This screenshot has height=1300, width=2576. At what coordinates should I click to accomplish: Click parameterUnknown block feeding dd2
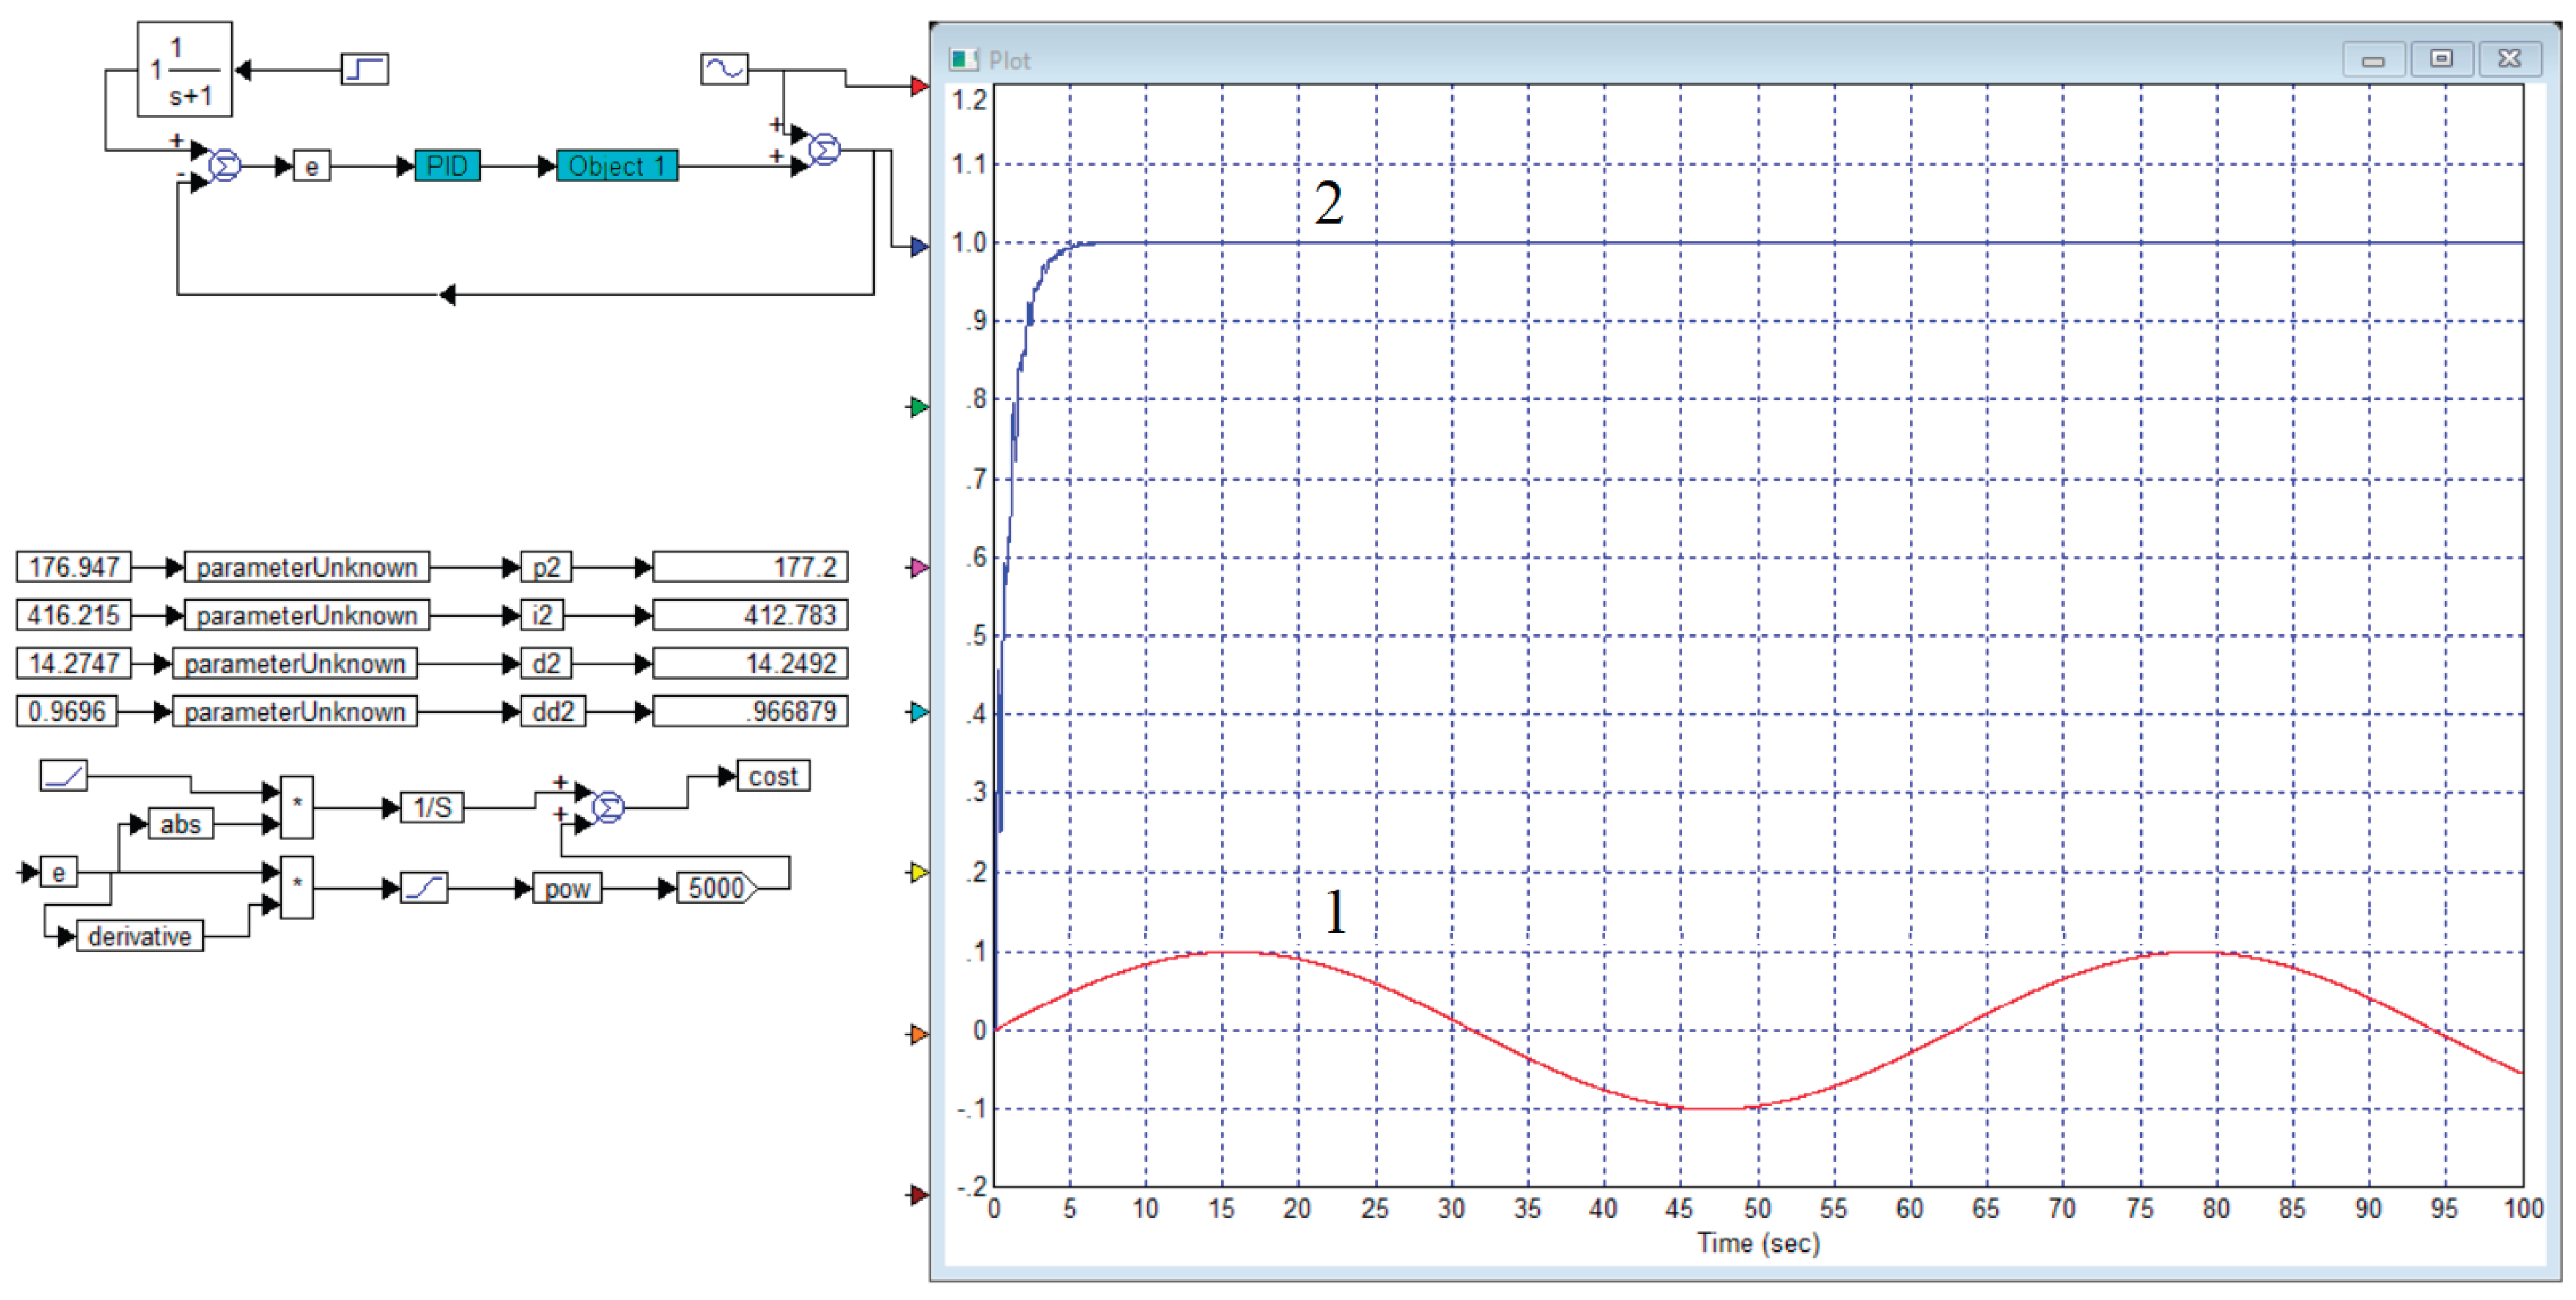point(295,711)
